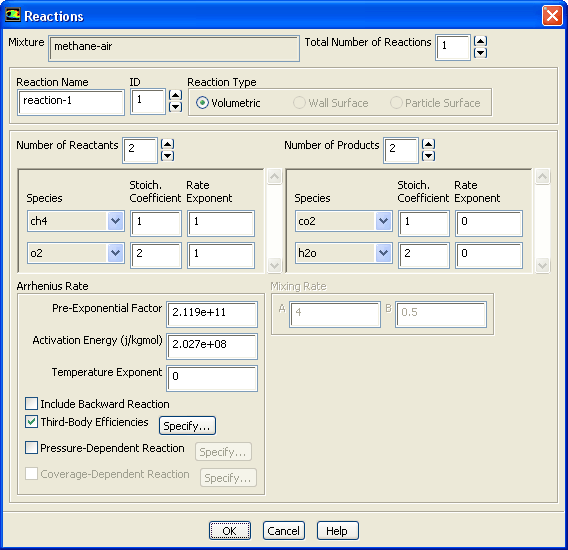Increase Number of Products
The height and width of the screenshot is (550, 568).
coord(429,144)
